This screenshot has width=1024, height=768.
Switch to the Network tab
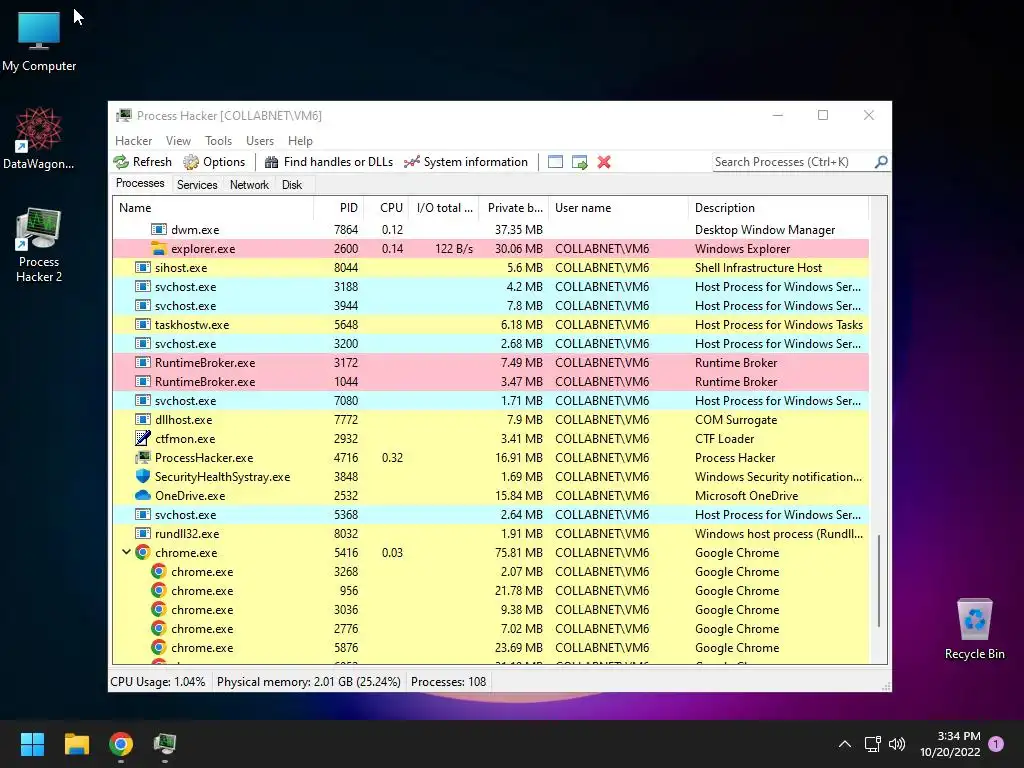[249, 185]
